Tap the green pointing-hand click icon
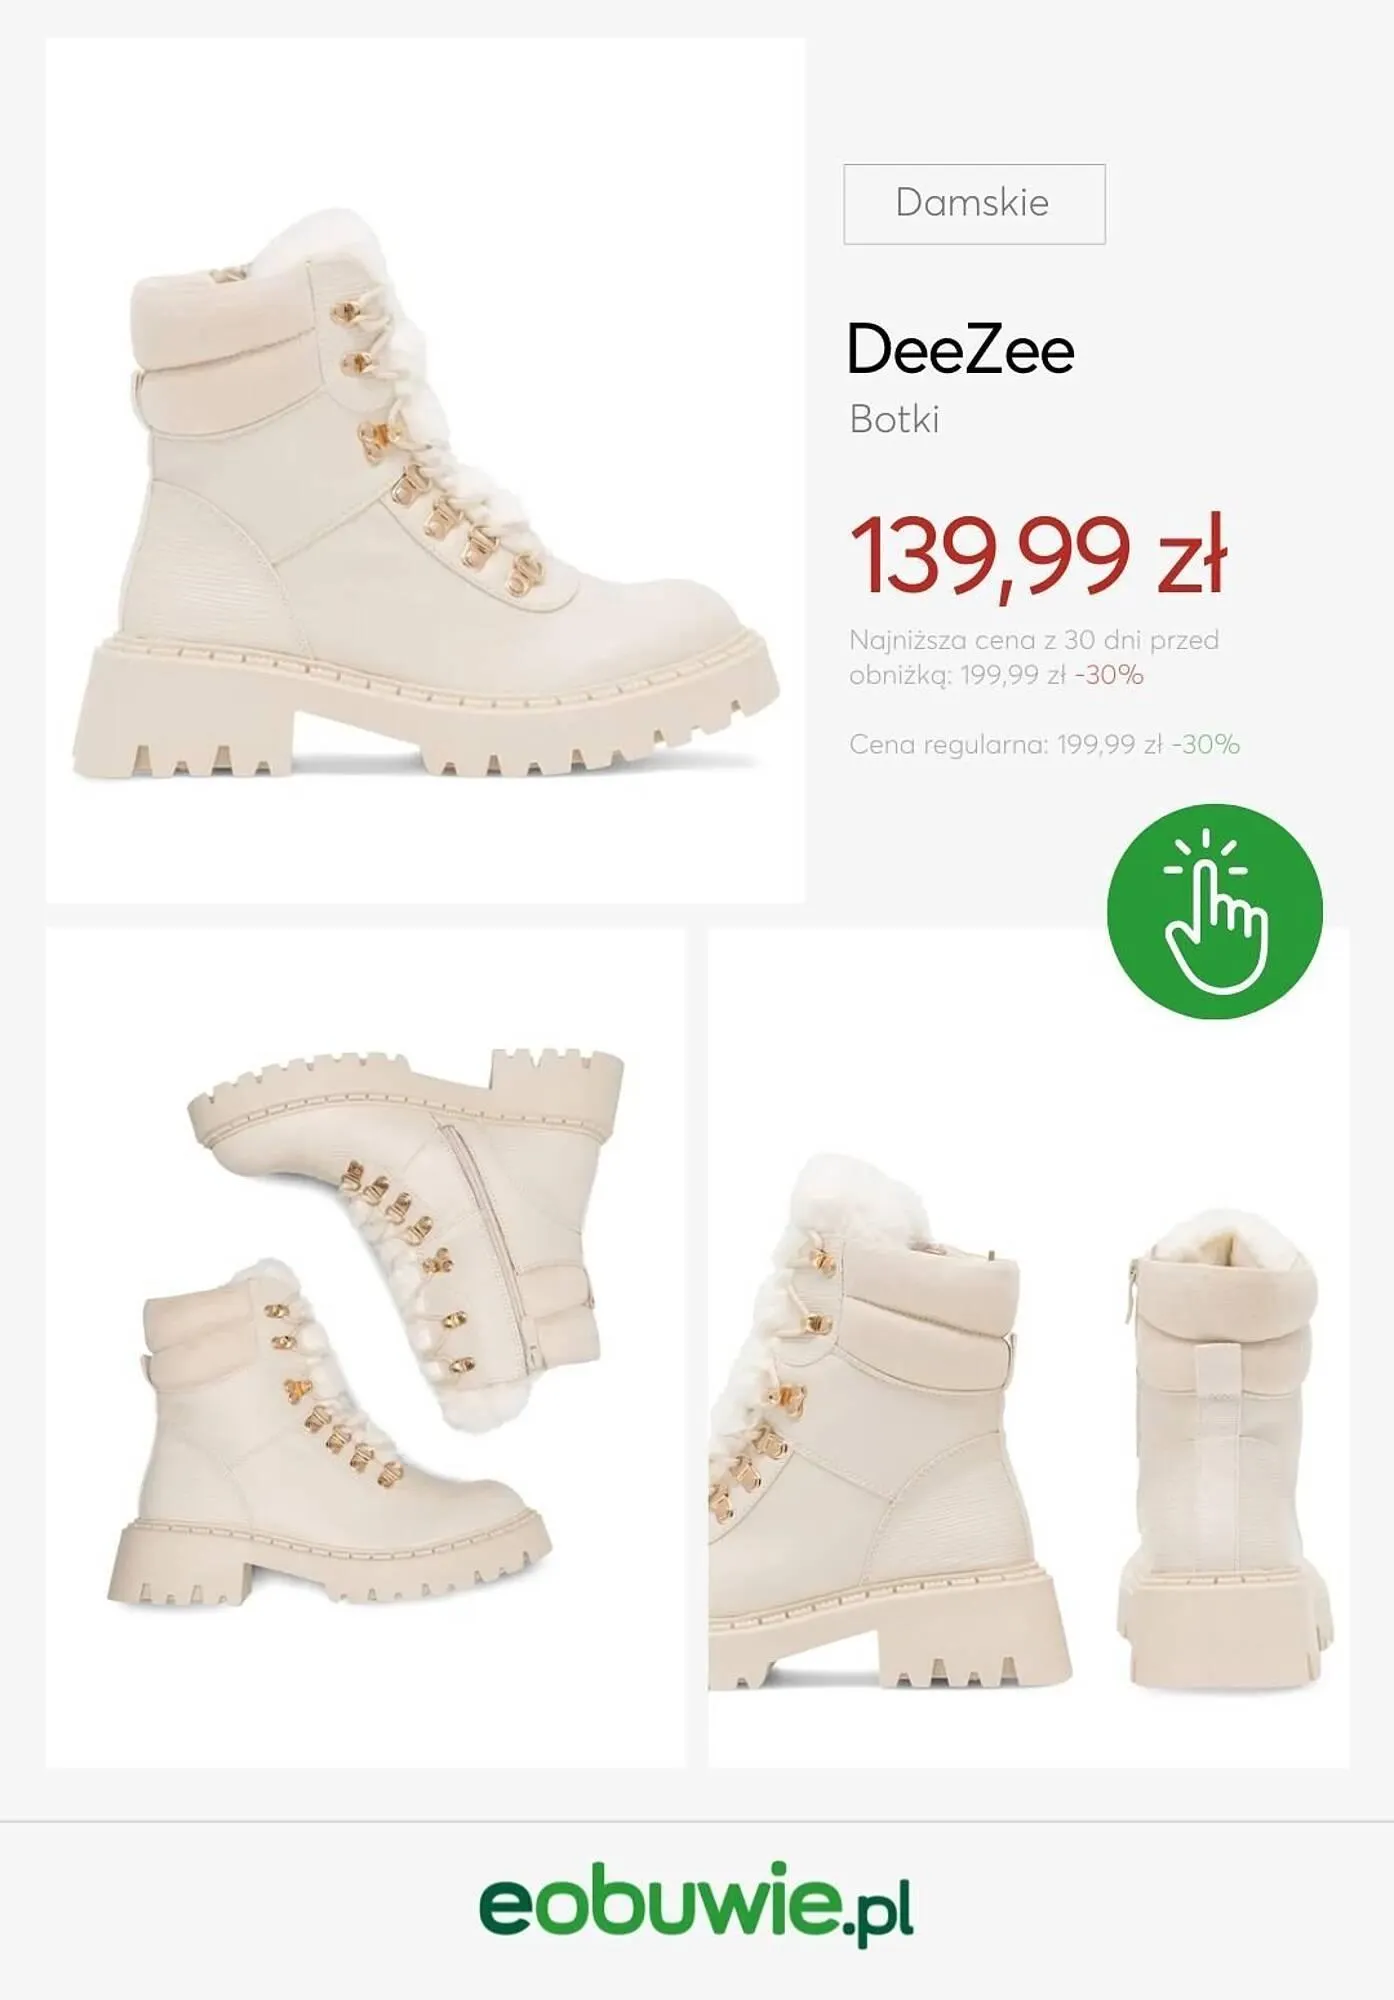Screen dimensions: 1394x2000 tap(1214, 911)
